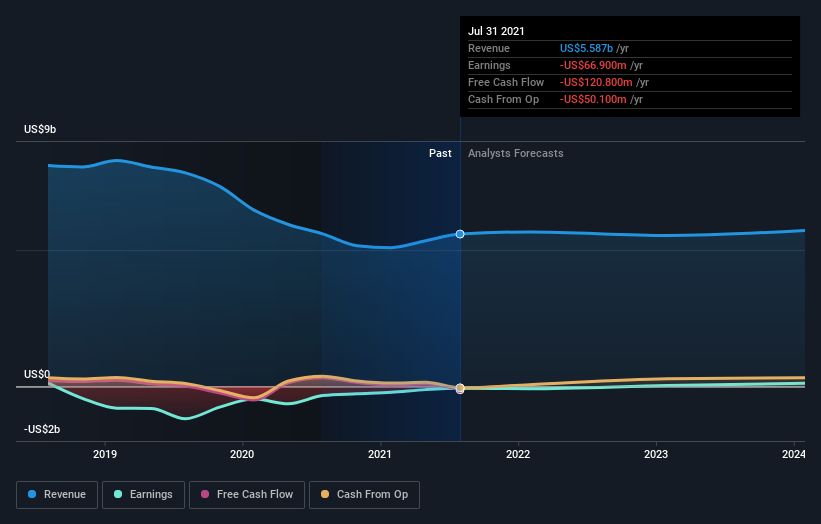
Task: Click the -US$2b axis label
Action: 42,429
